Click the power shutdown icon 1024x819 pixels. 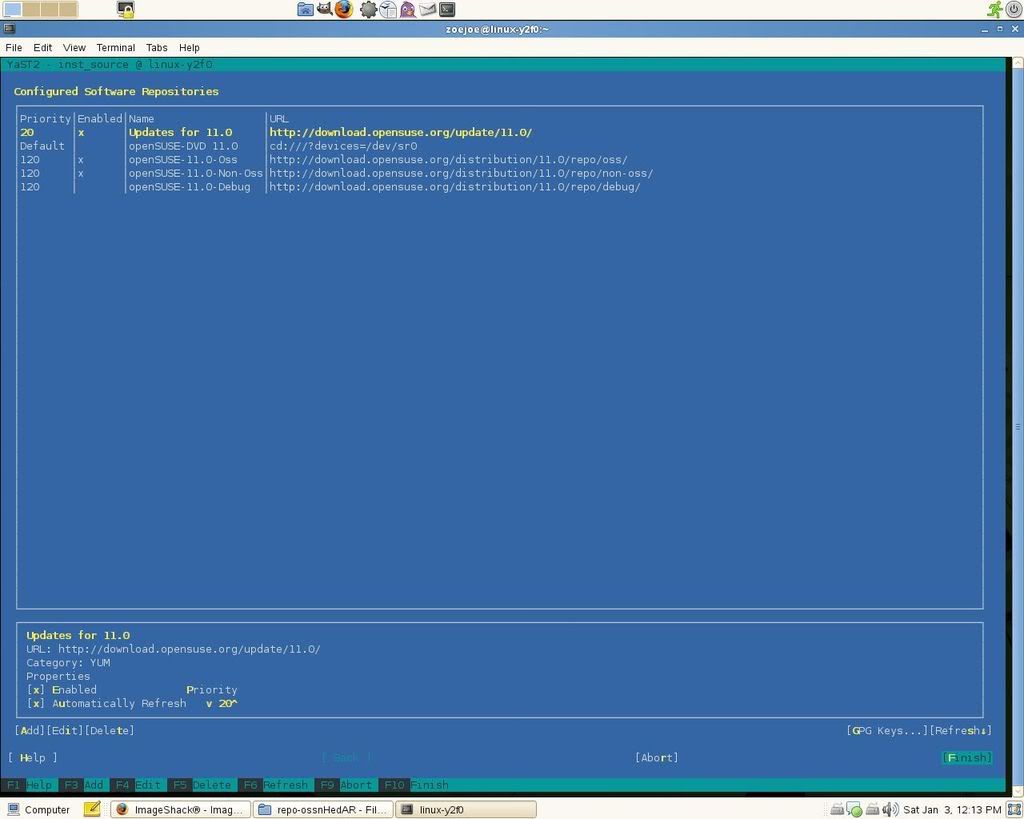tap(1014, 9)
